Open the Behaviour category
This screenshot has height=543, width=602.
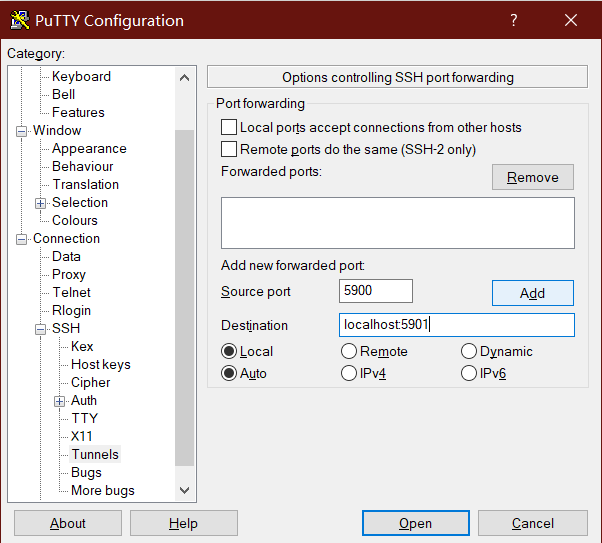pyautogui.click(x=83, y=166)
